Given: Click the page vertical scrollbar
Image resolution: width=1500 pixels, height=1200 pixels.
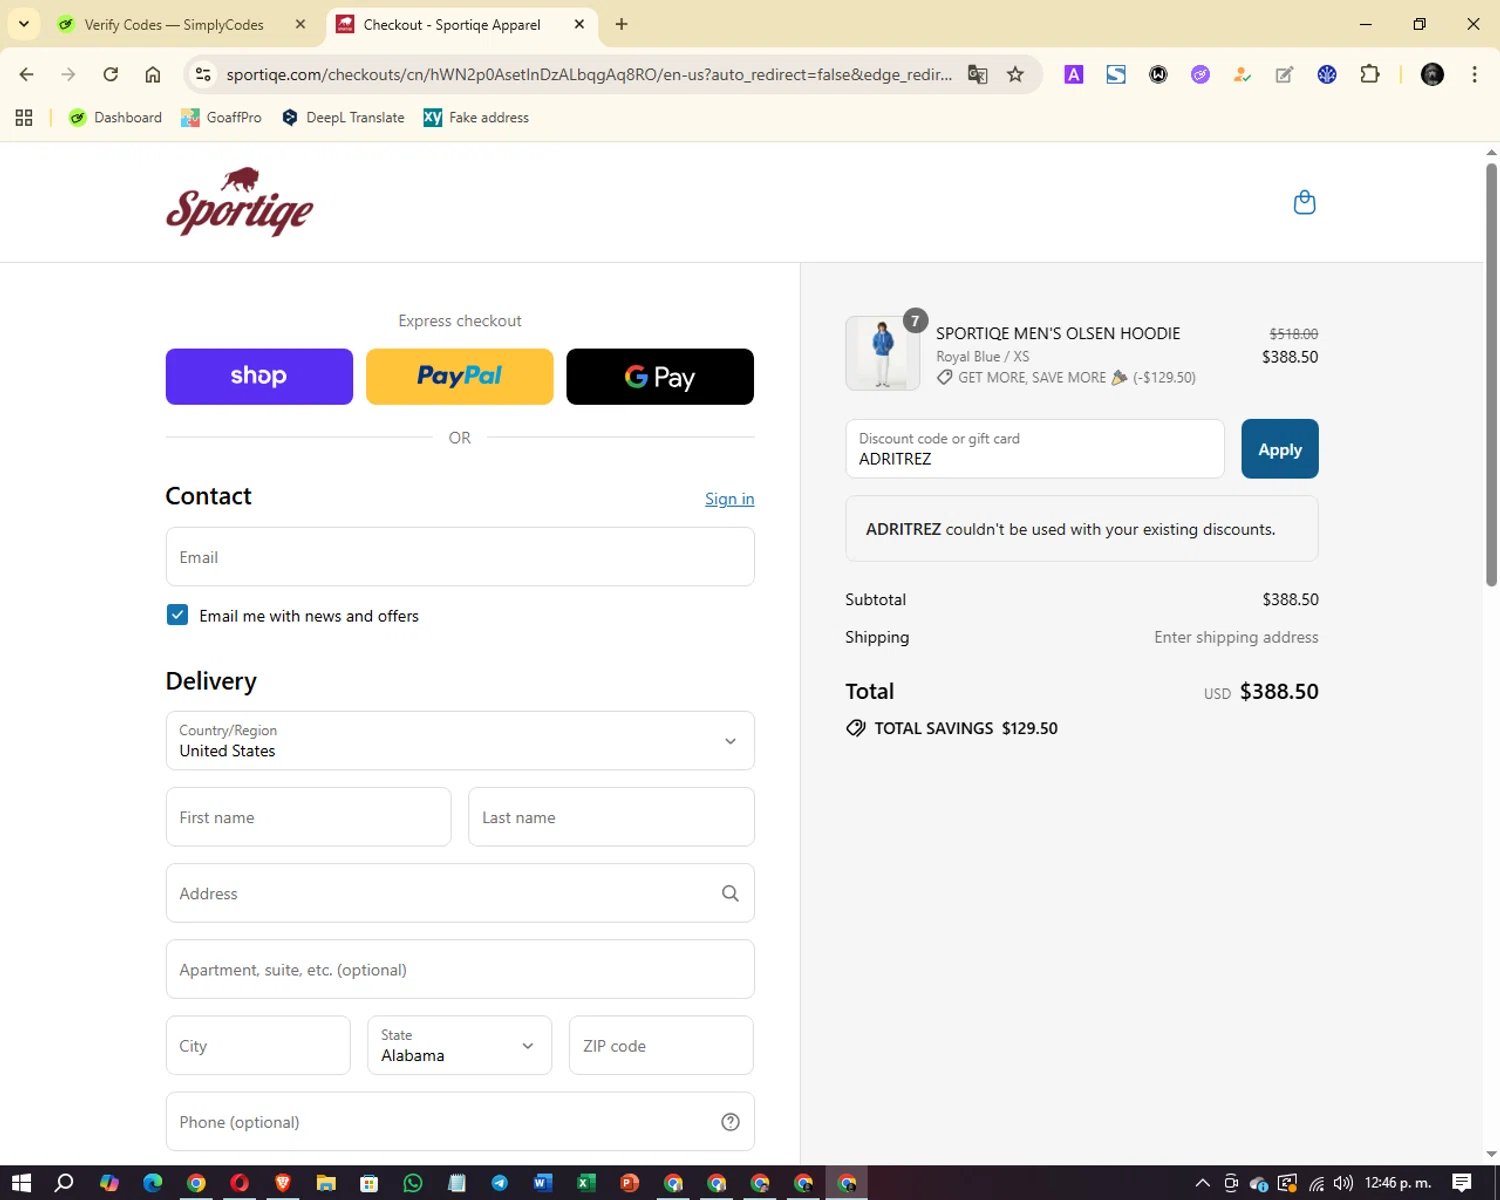Looking at the screenshot, I should (x=1491, y=374).
